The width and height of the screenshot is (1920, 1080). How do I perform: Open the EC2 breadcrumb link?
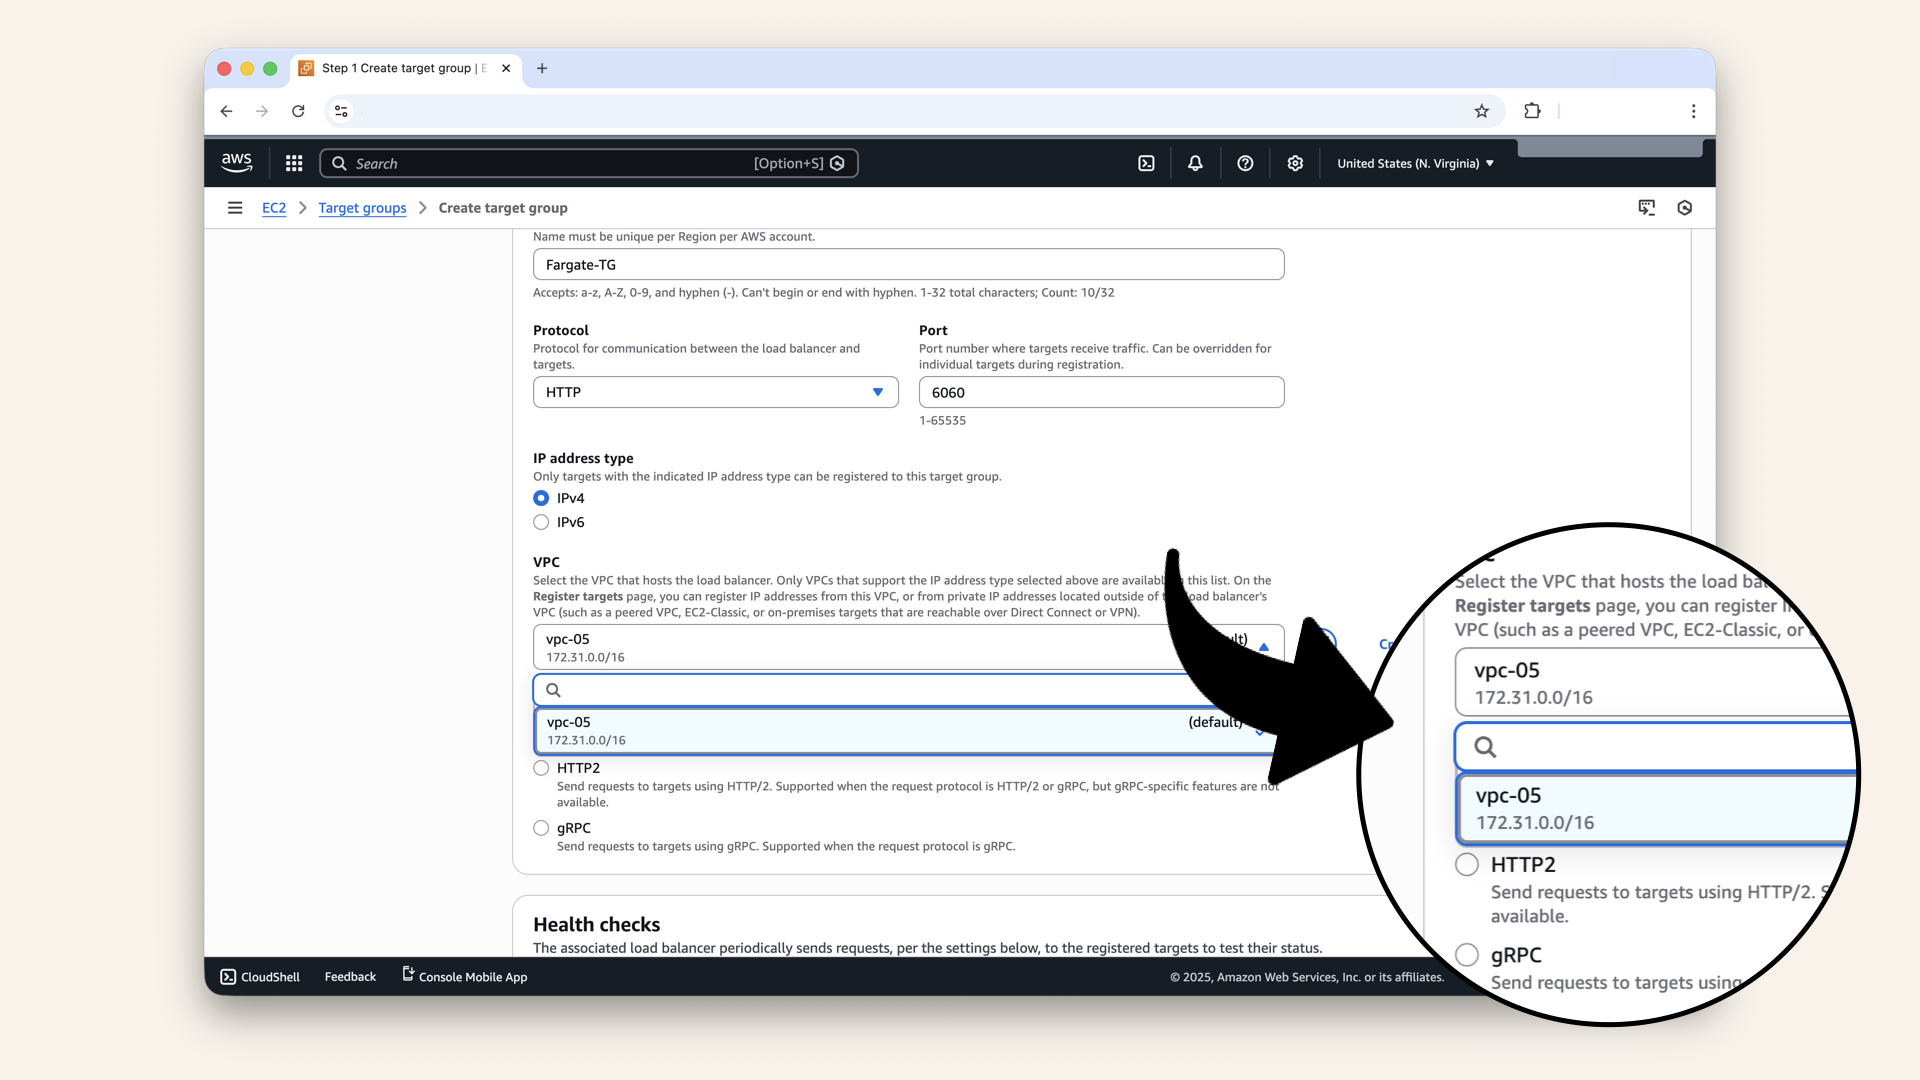click(x=274, y=208)
